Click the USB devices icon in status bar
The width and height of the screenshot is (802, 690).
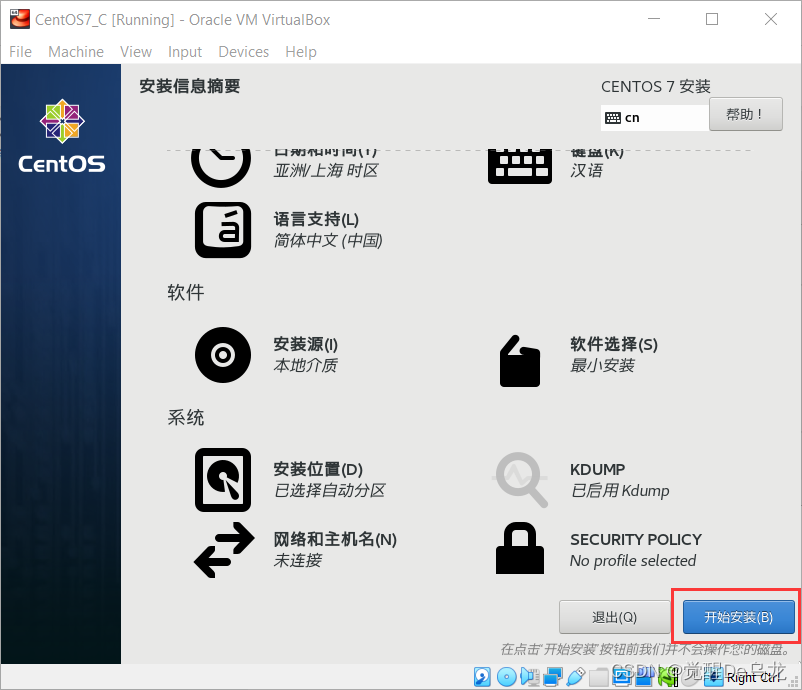(x=575, y=677)
